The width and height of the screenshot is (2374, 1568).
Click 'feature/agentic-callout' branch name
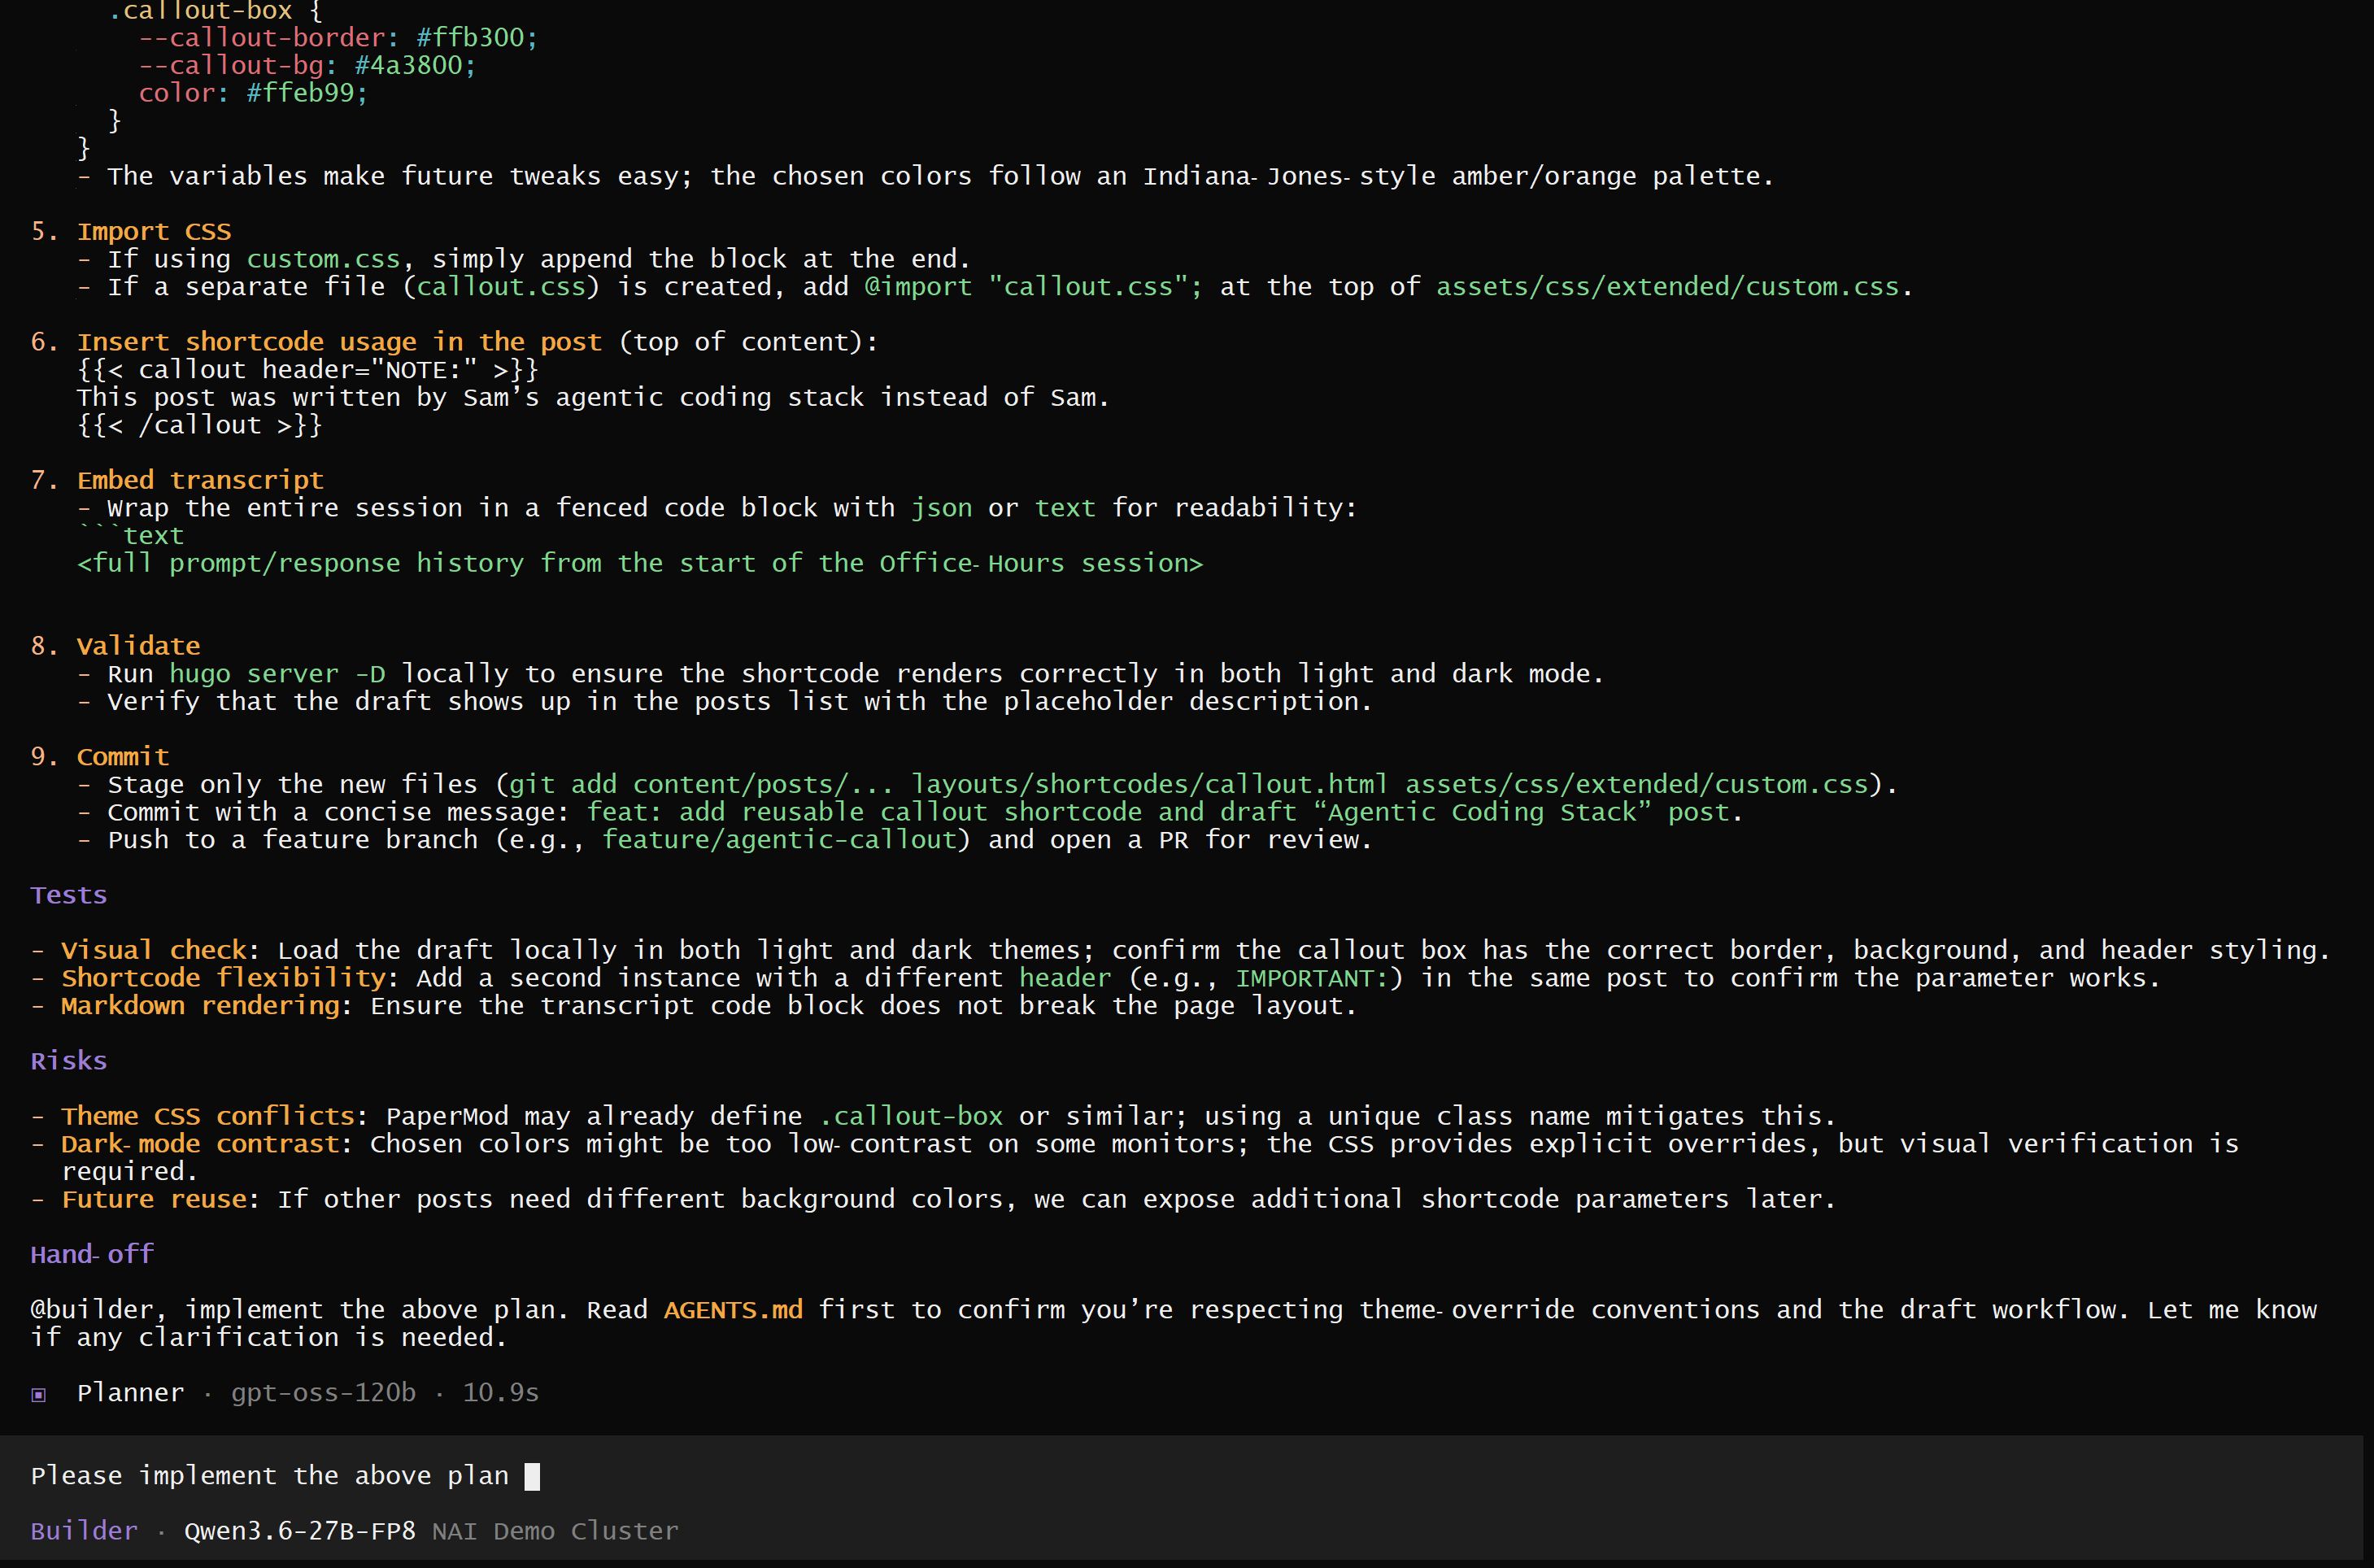[x=779, y=840]
